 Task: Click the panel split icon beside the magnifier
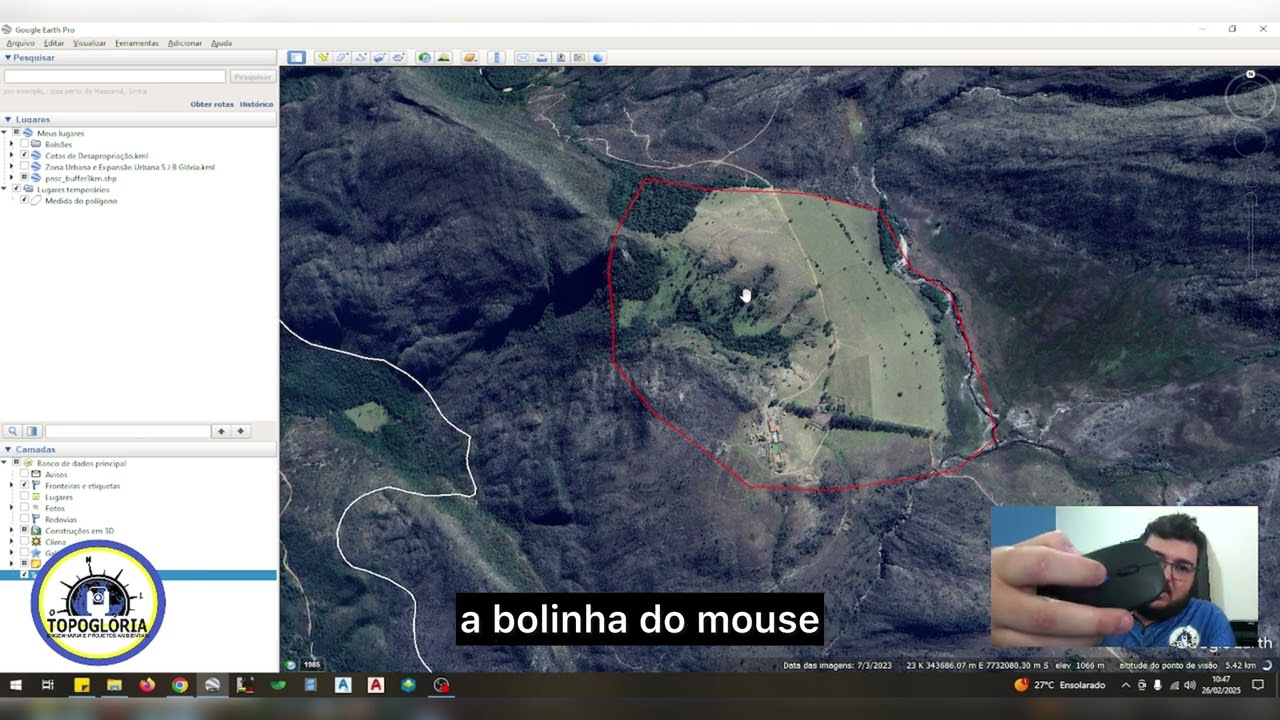click(32, 431)
